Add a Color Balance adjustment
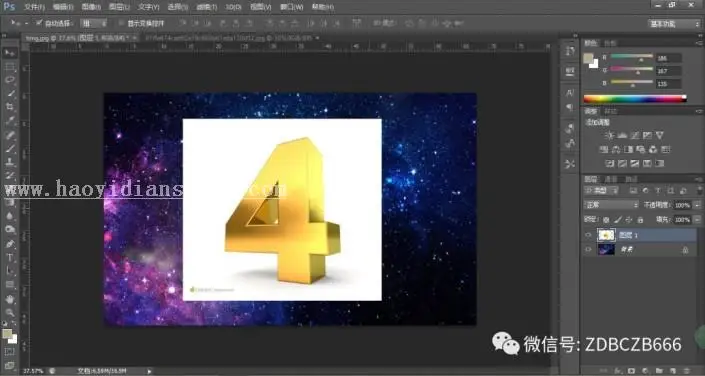 (x=616, y=149)
